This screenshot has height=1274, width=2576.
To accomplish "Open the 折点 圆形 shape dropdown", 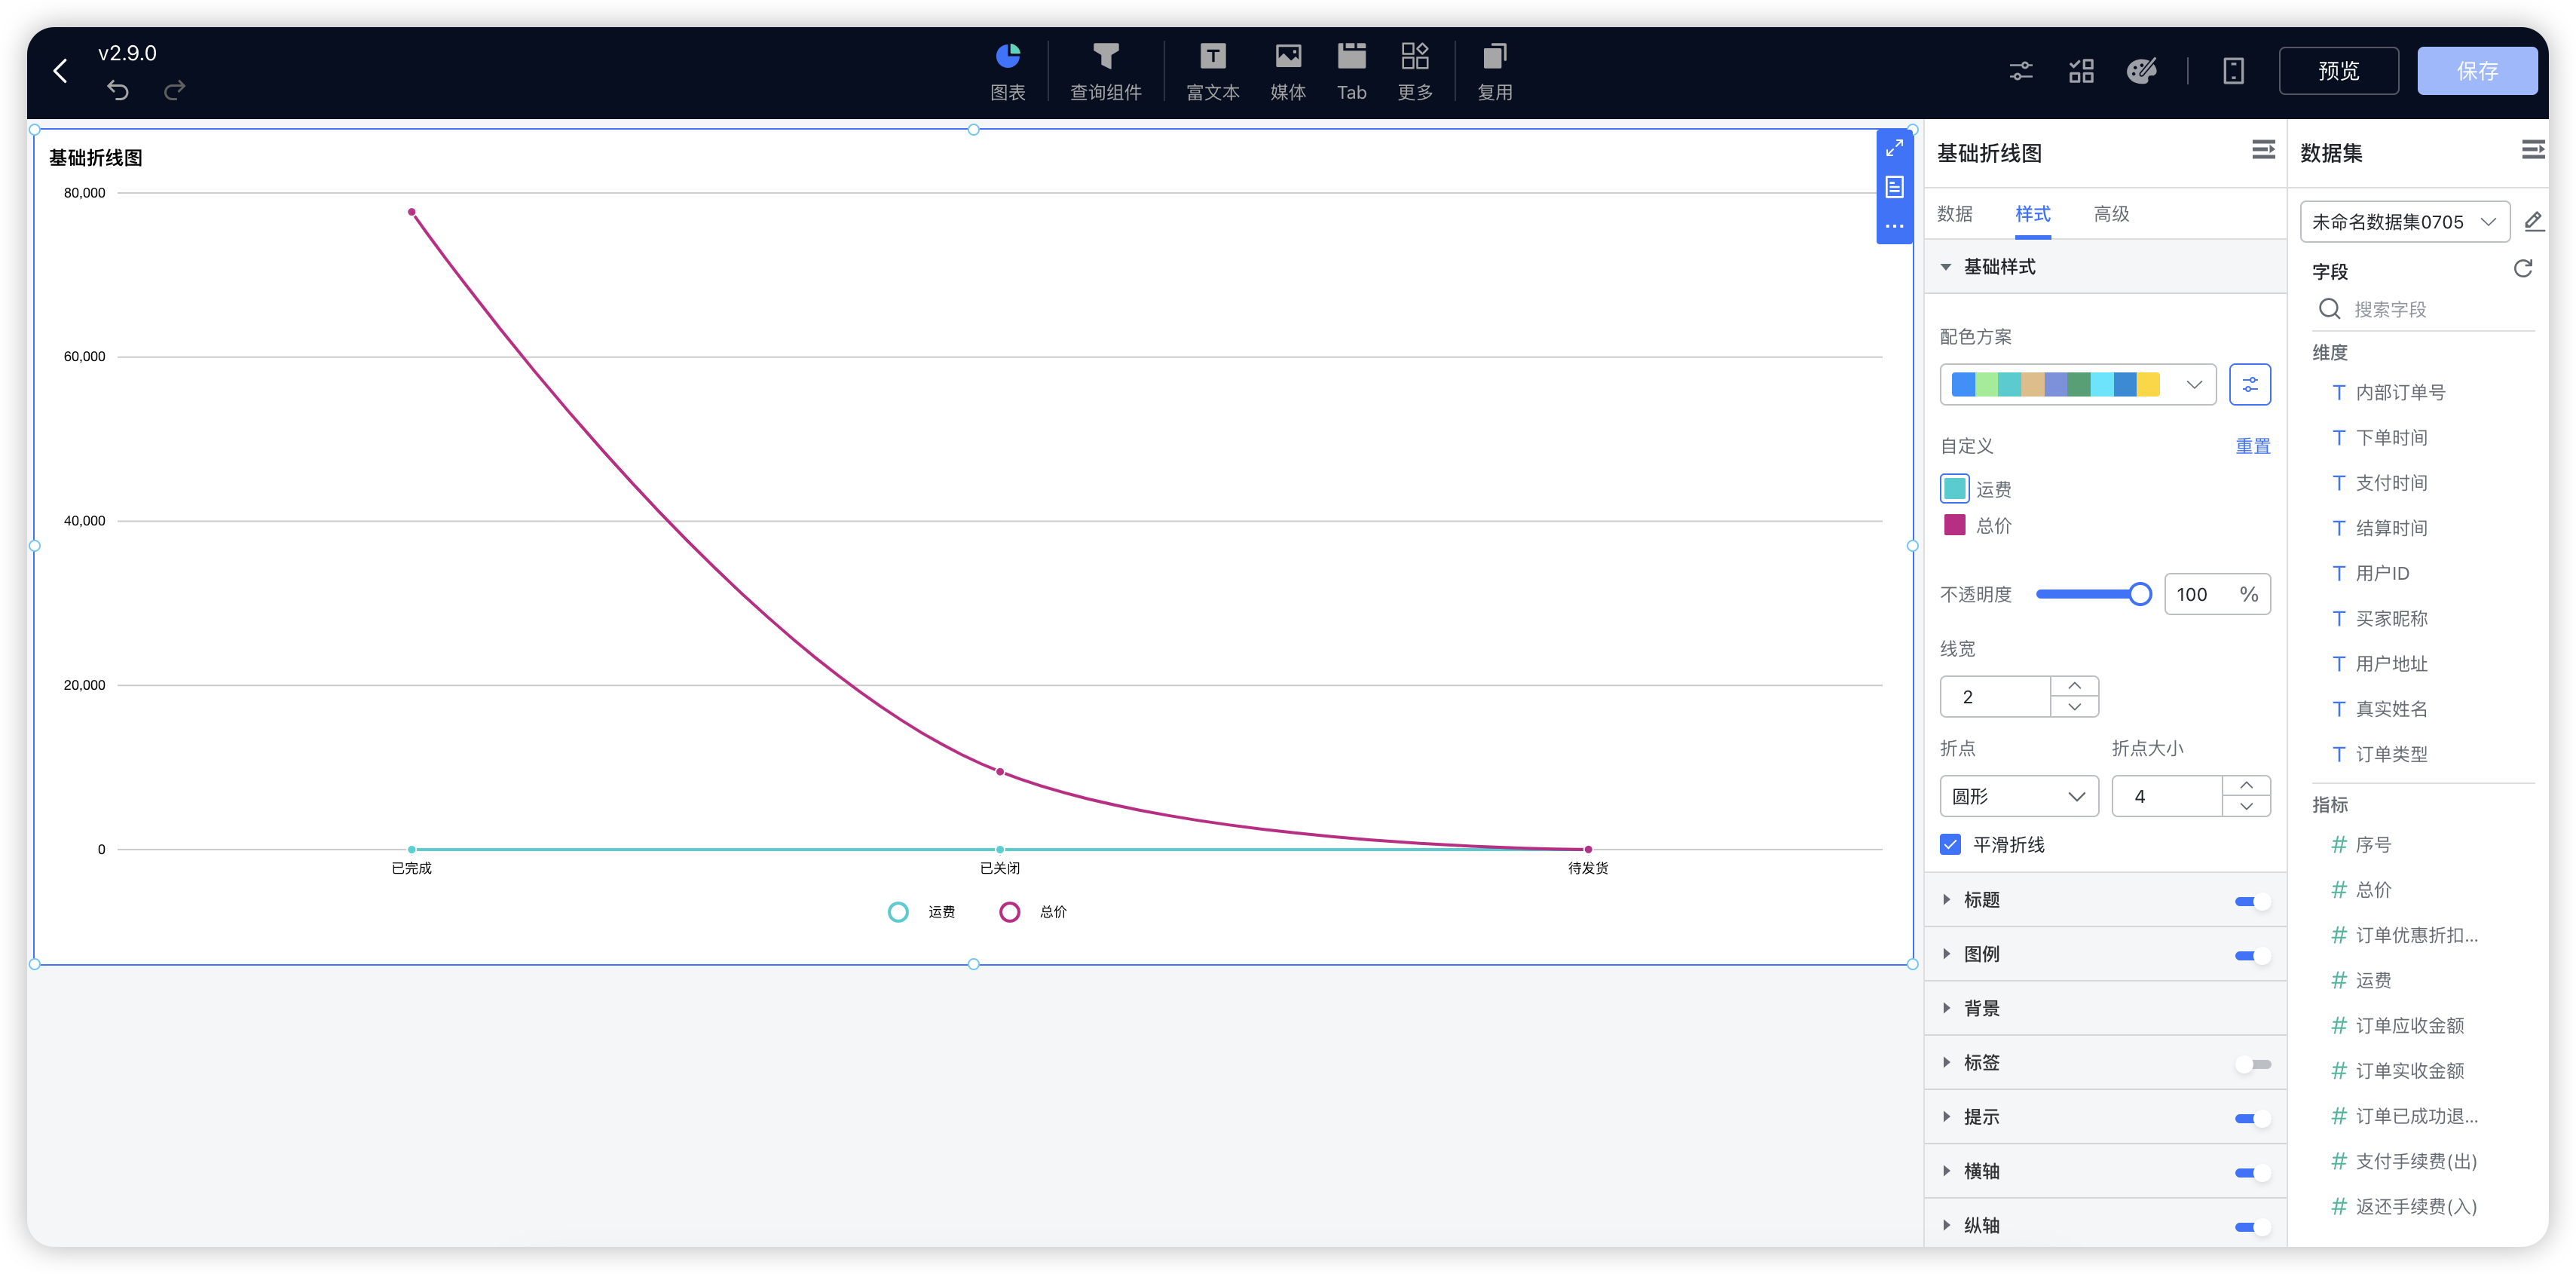I will click(x=2018, y=797).
